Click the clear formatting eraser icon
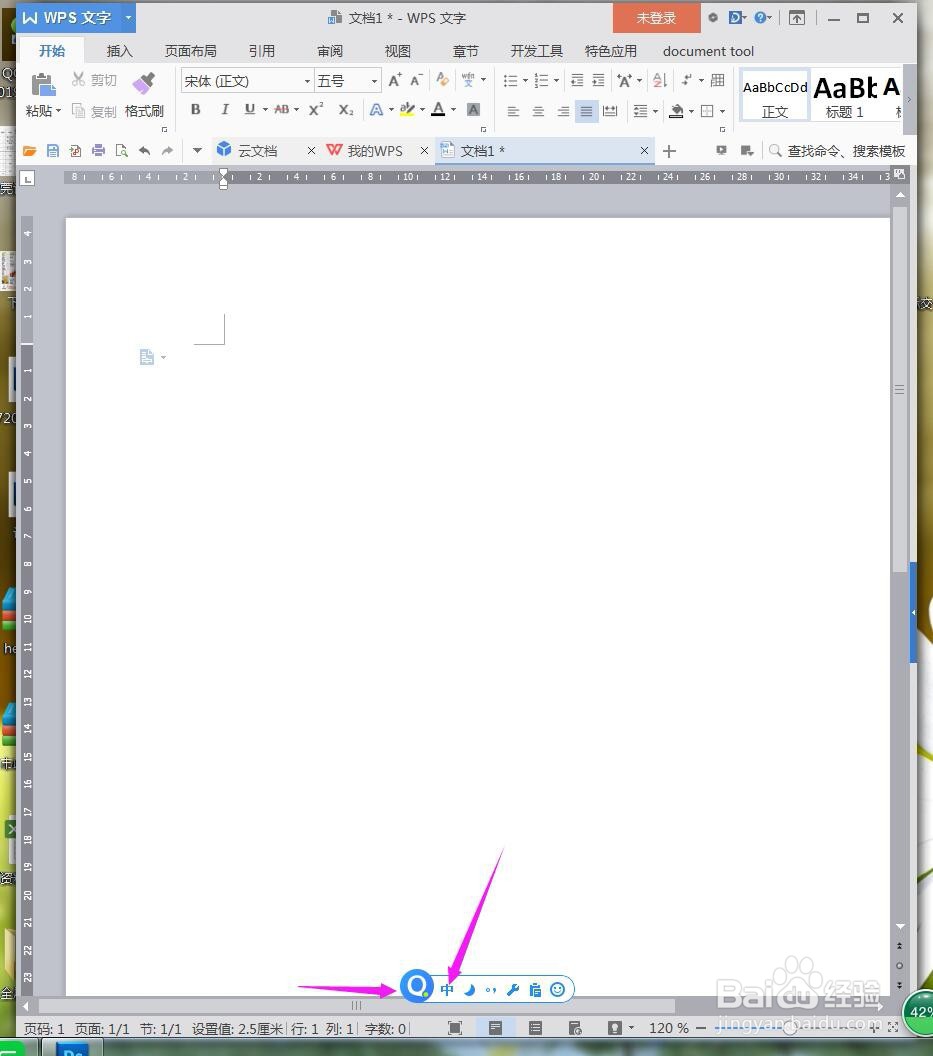Image resolution: width=933 pixels, height=1056 pixels. [443, 80]
